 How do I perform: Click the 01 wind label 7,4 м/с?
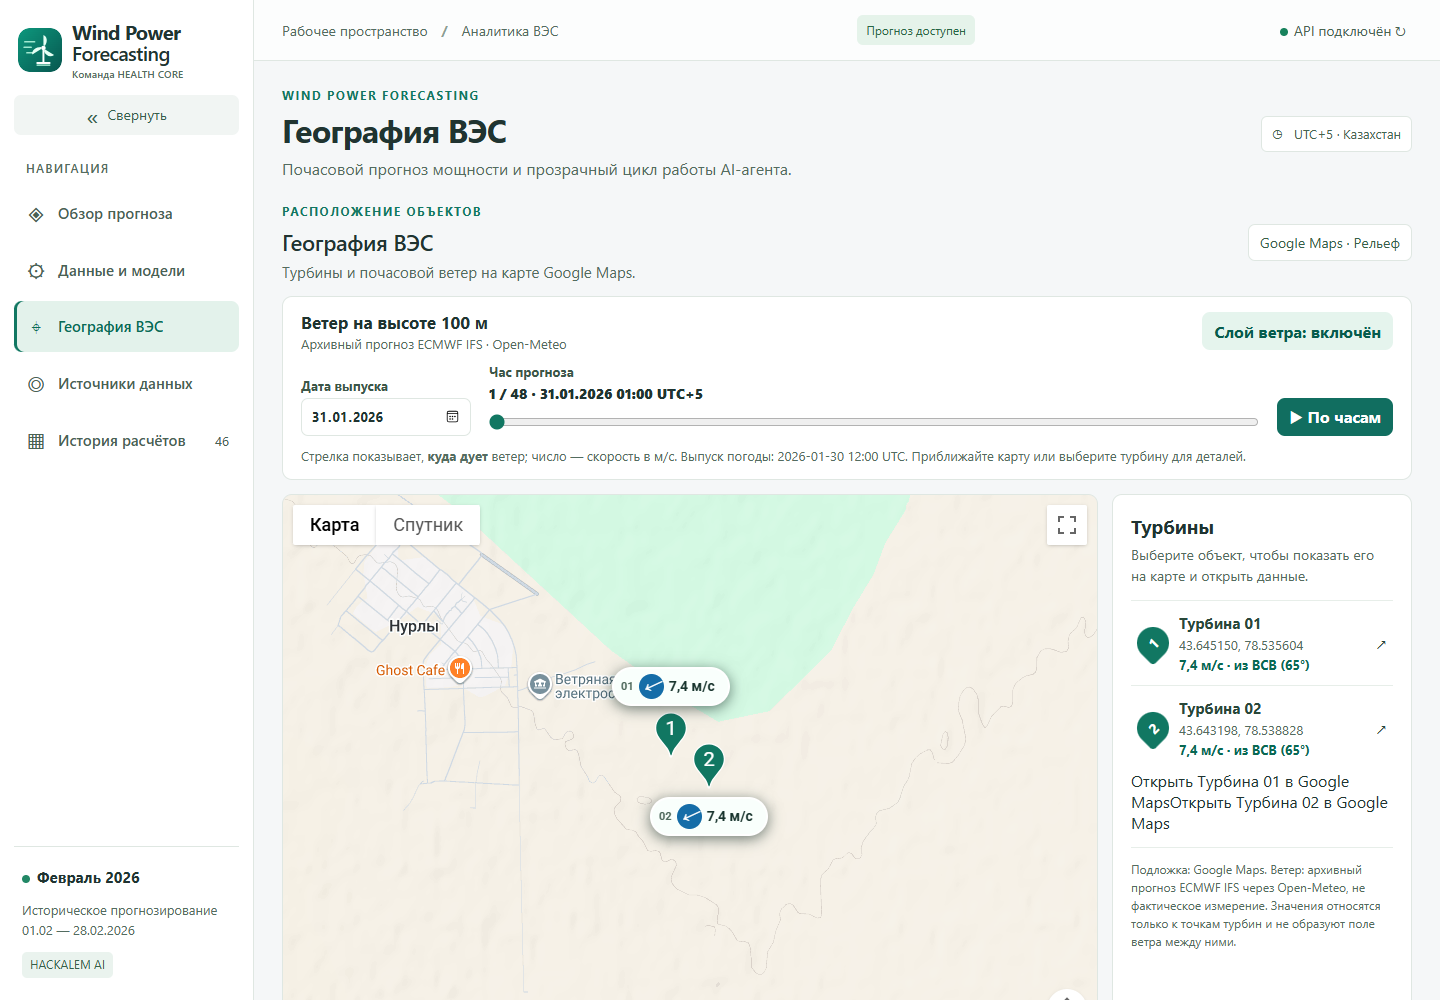pyautogui.click(x=671, y=686)
